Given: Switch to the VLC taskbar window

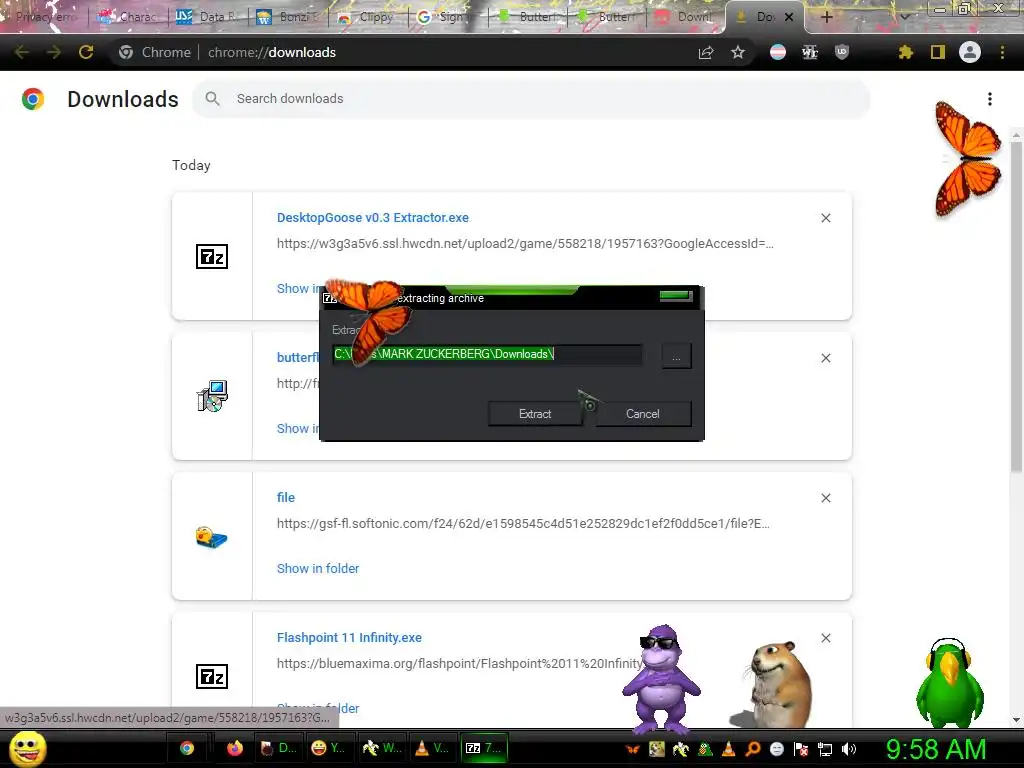Looking at the screenshot, I should [432, 748].
